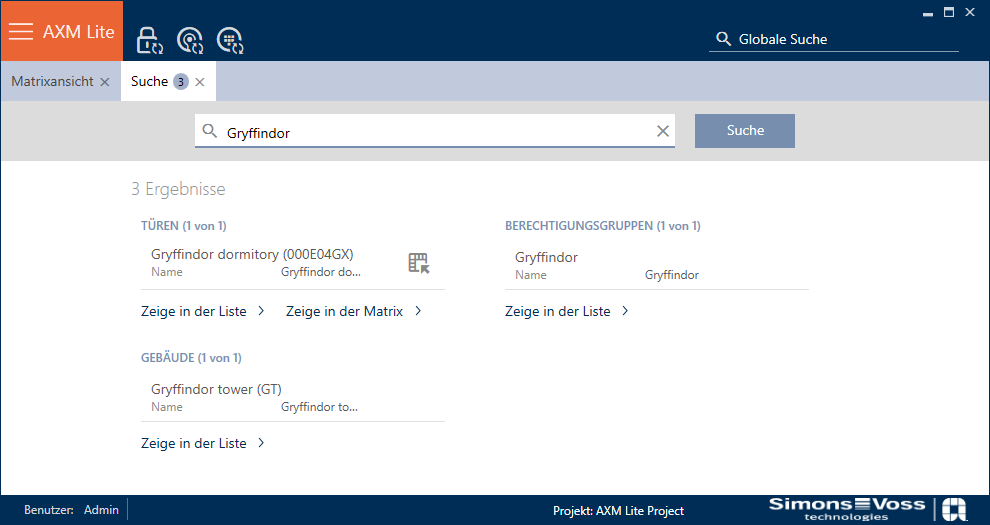This screenshot has width=990, height=525.
Task: Select the Suche tab
Action: (x=150, y=82)
